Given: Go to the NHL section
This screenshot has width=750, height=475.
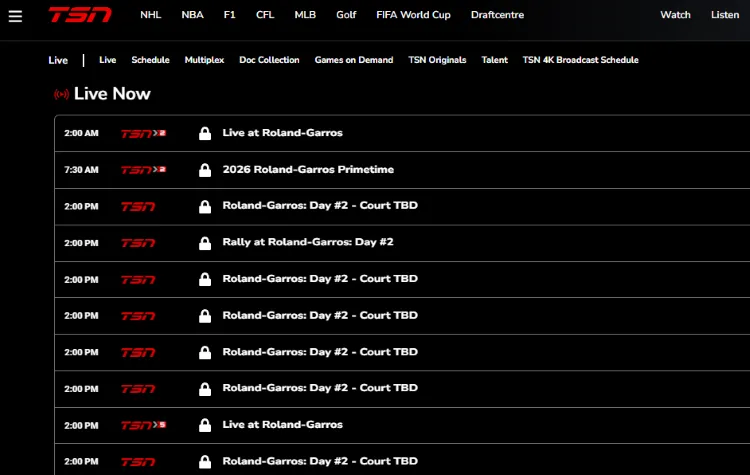Looking at the screenshot, I should (x=151, y=15).
